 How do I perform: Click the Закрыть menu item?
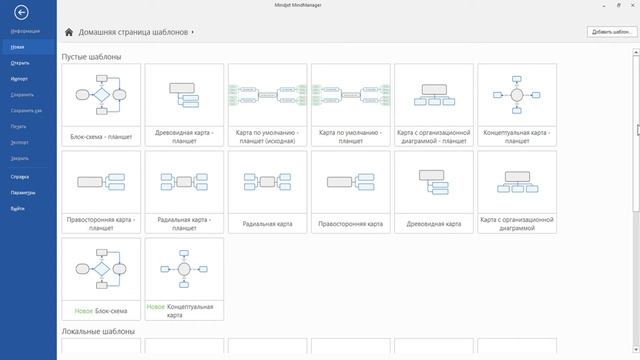(20, 158)
